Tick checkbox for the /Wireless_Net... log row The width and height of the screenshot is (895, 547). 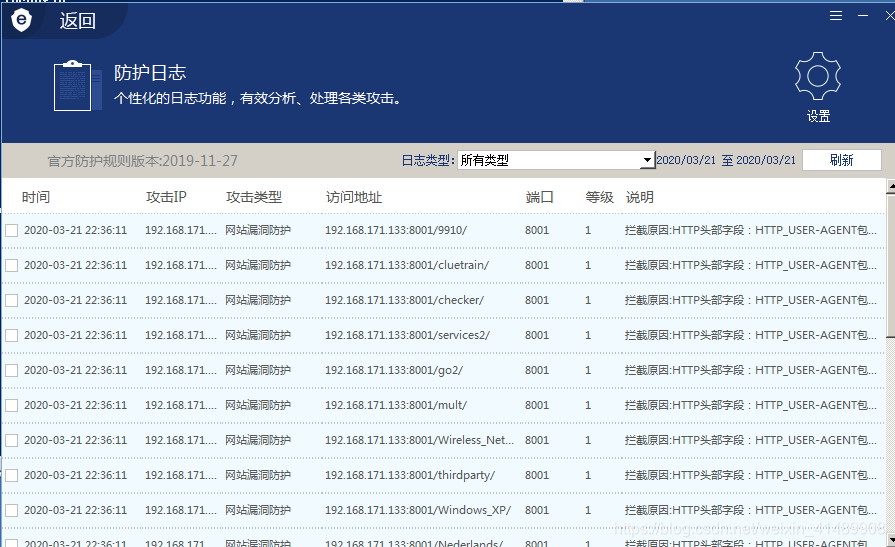(x=11, y=441)
